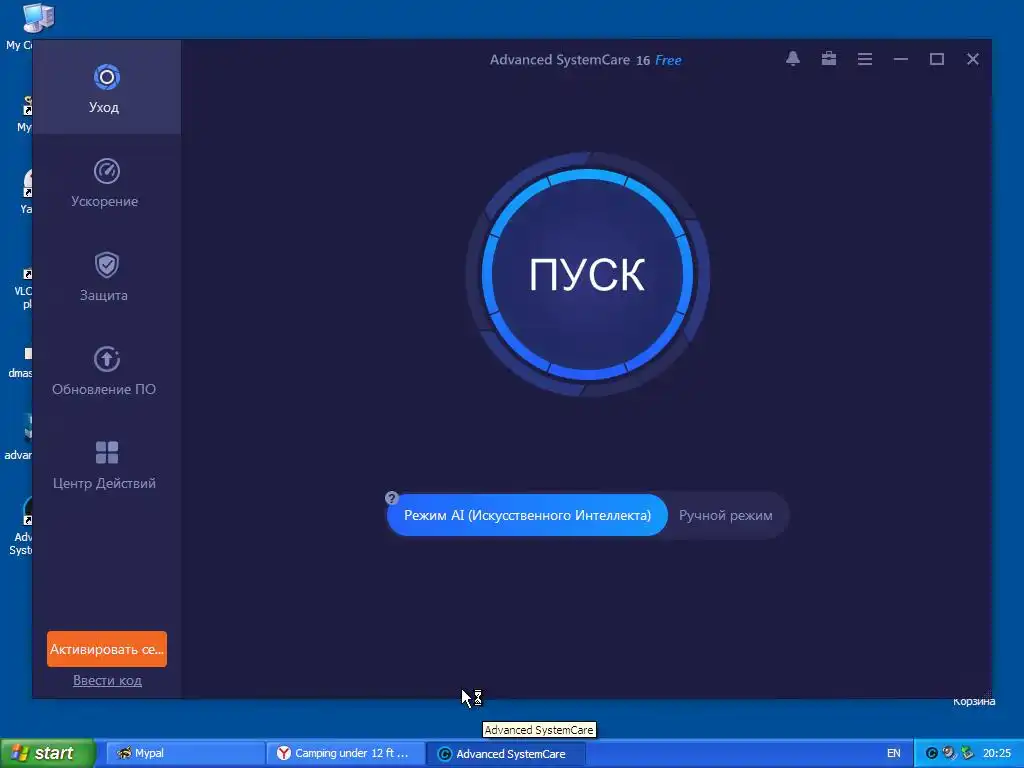Click the clock showing 20:25
The height and width of the screenshot is (768, 1024).
point(997,754)
